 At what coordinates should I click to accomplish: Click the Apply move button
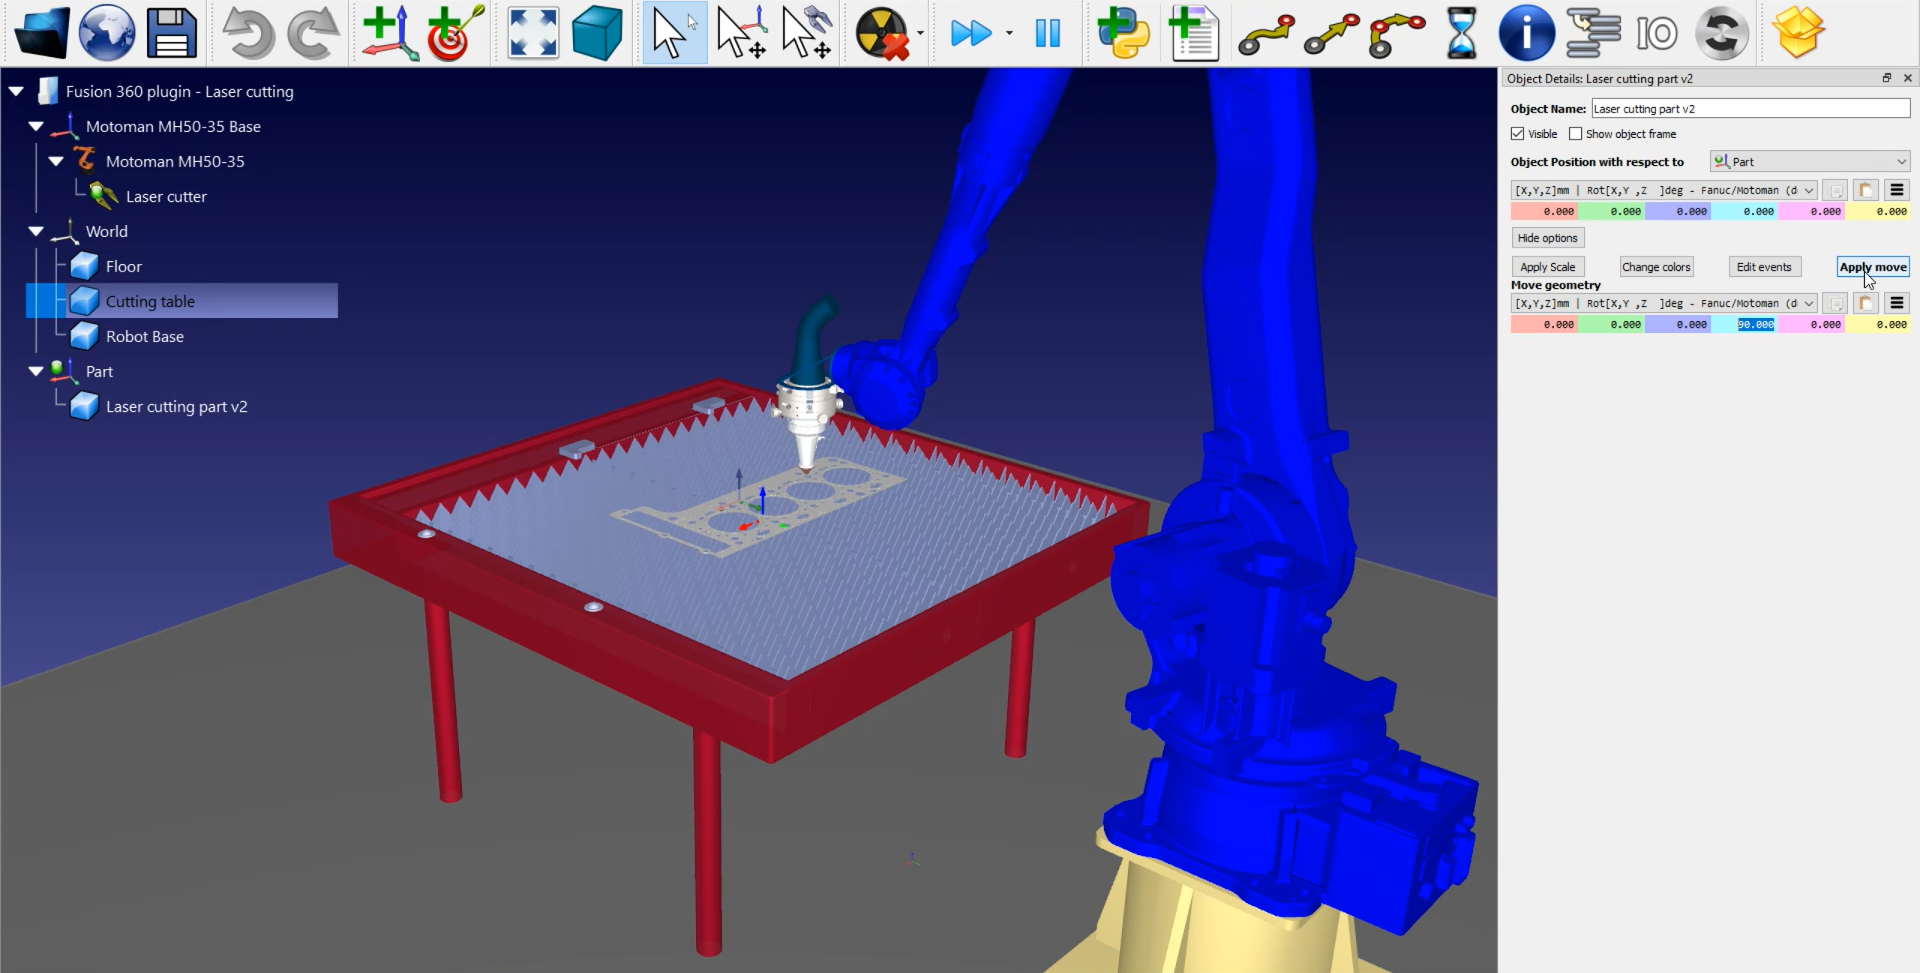point(1870,266)
